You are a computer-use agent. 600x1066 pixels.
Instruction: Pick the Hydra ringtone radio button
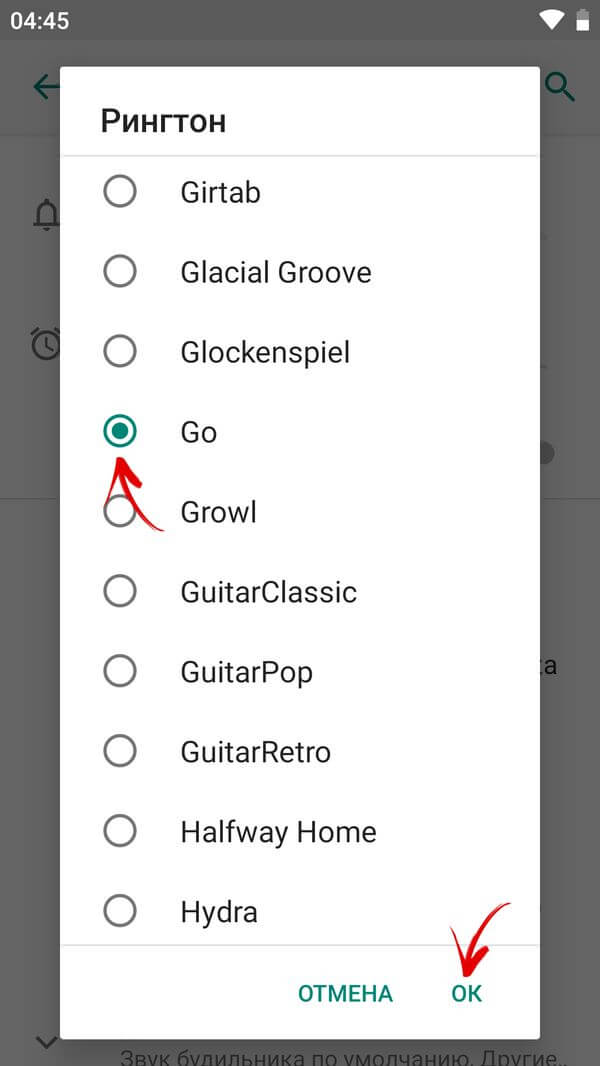pyautogui.click(x=120, y=911)
